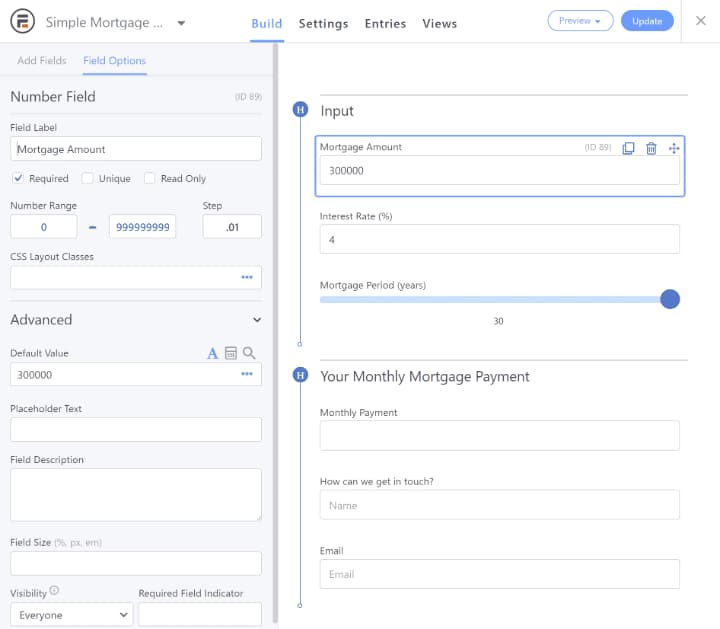The height and width of the screenshot is (629, 720).
Task: Select Your Monthly Mortgage Payment heading
Action: point(425,376)
